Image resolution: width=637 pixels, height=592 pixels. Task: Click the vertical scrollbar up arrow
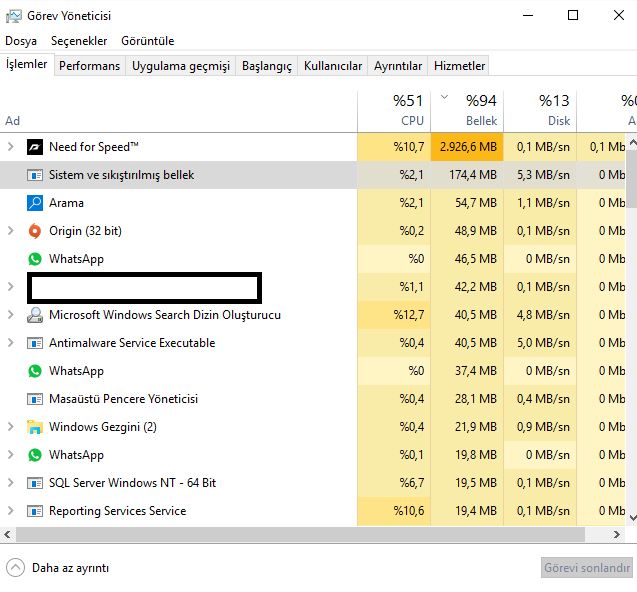(633, 142)
